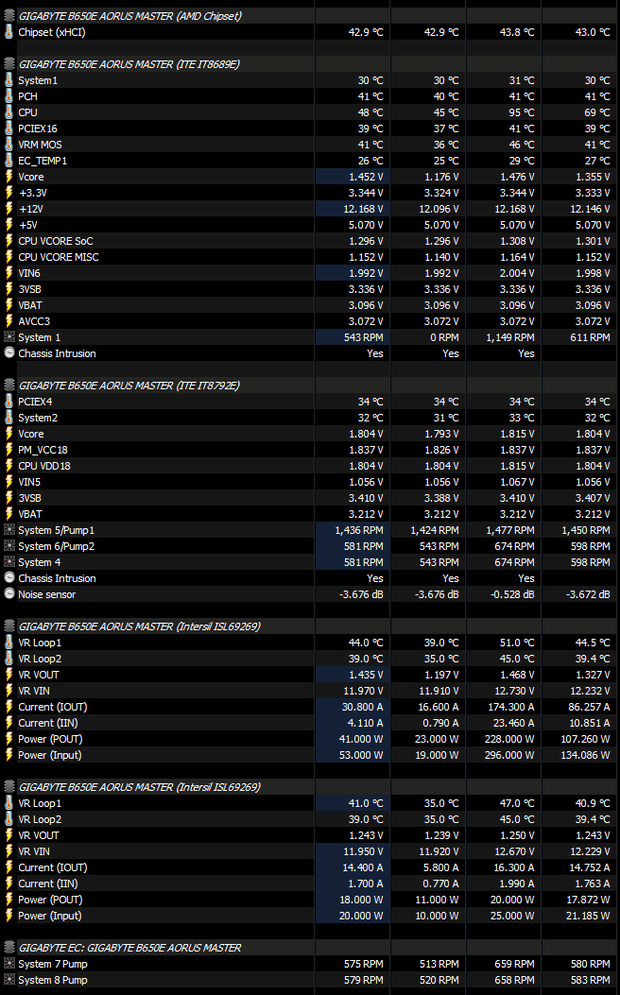
Task: Select the GIGABYTE EC: GIGABYTE B650E AORUS MASTER header
Action: tap(129, 947)
